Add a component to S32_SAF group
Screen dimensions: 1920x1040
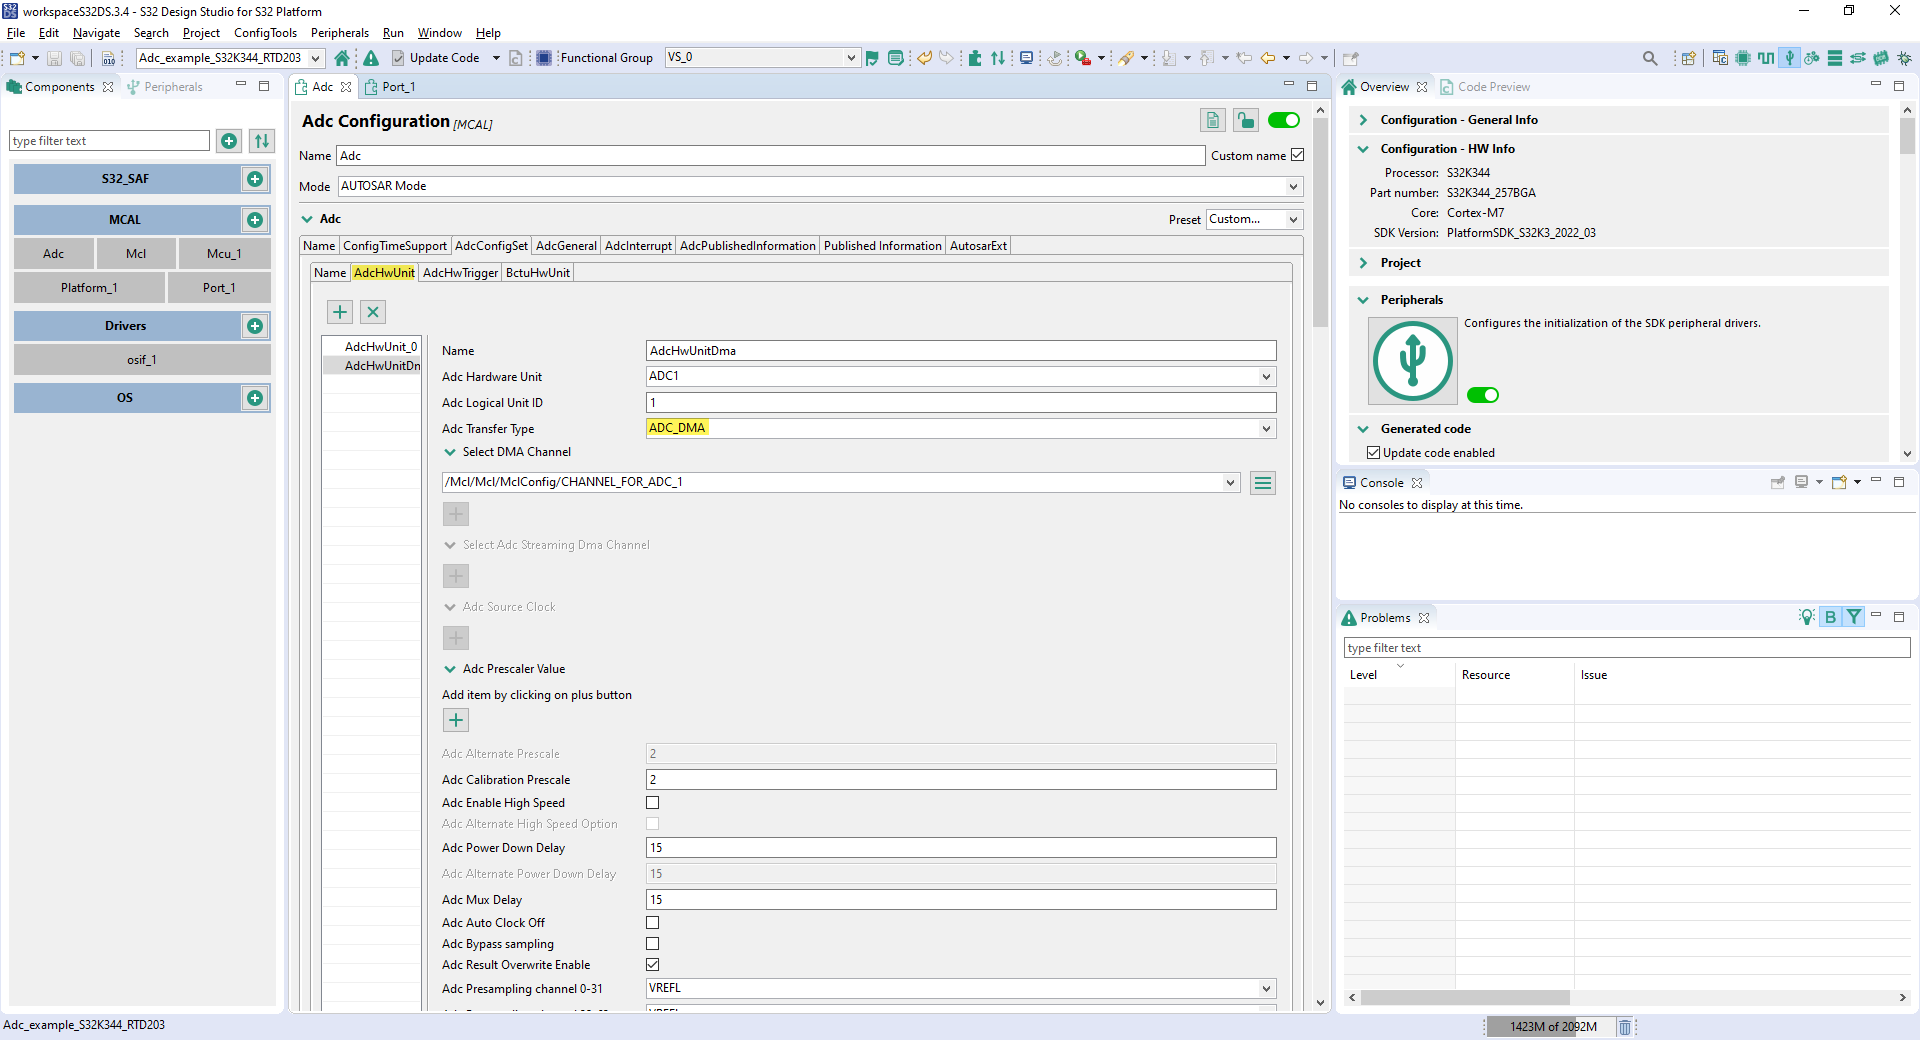point(255,179)
